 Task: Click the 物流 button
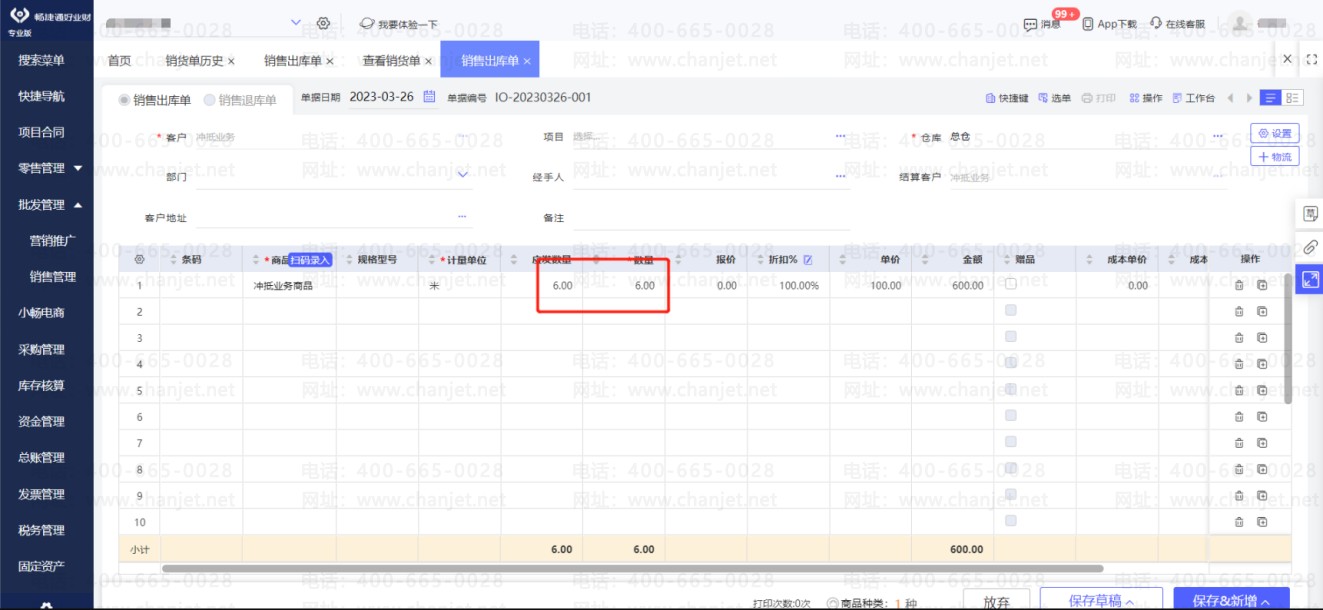pyautogui.click(x=1274, y=157)
